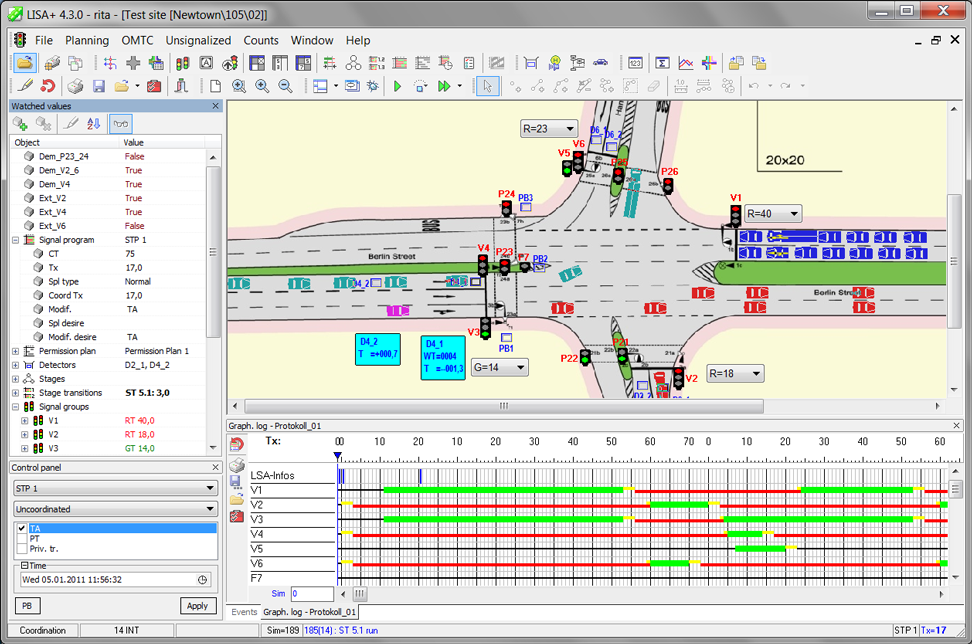Switch to the Events tab
Image resolution: width=972 pixels, height=644 pixels.
coord(244,612)
